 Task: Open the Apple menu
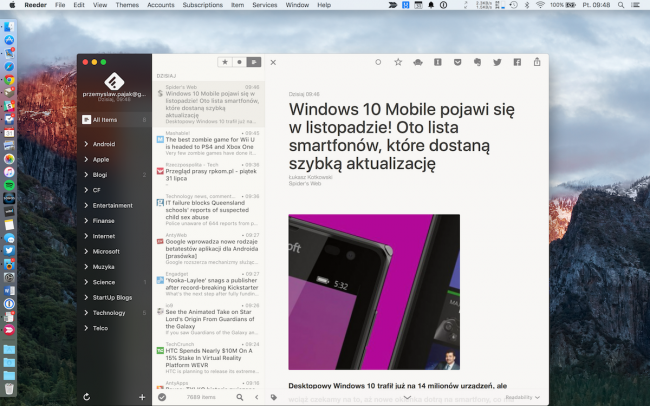click(12, 5)
